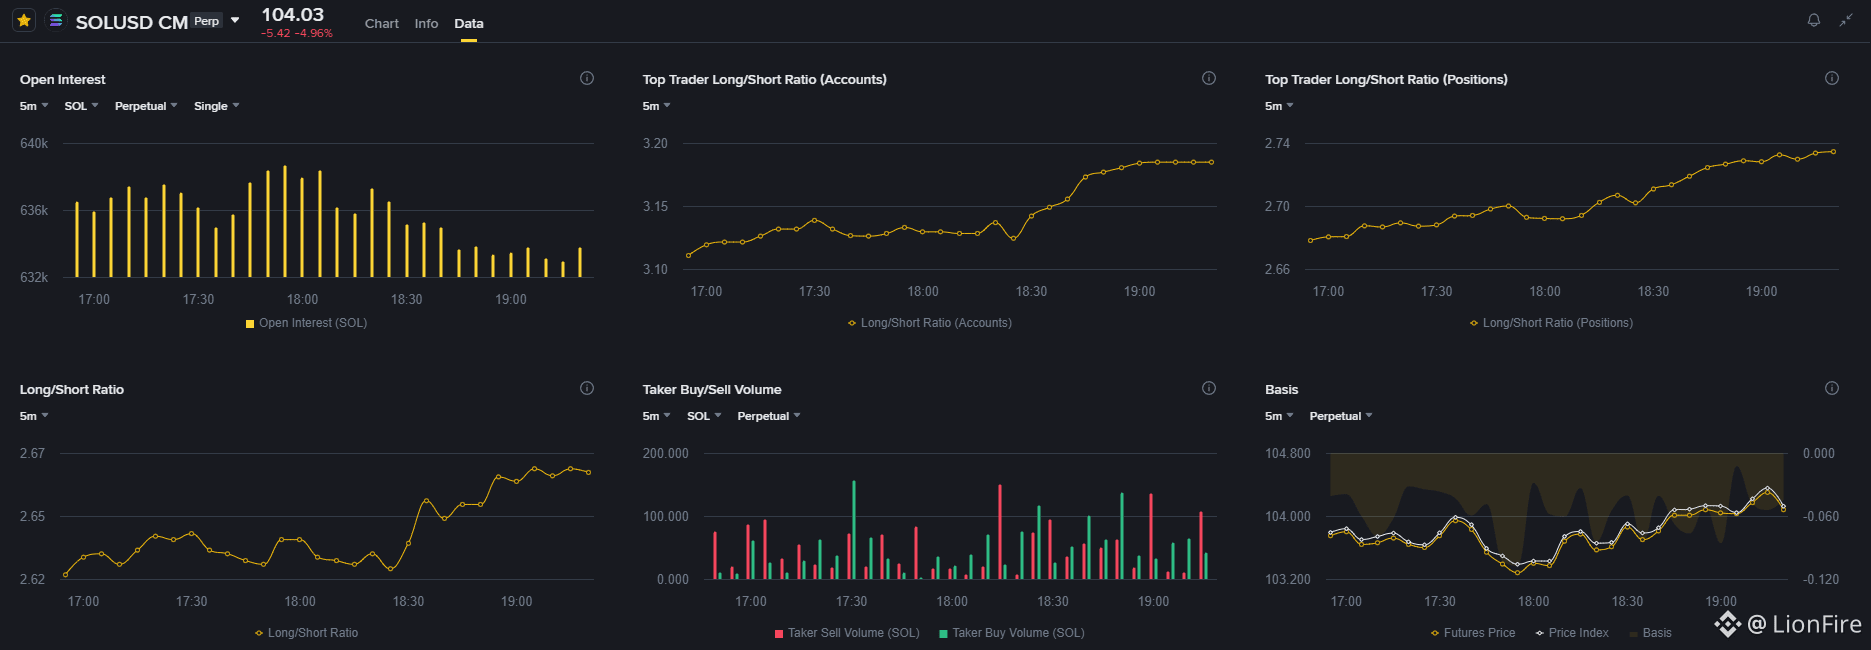Toggle Long/Short Ratio legend in bottom-left chart
The height and width of the screenshot is (650, 1871).
306,633
